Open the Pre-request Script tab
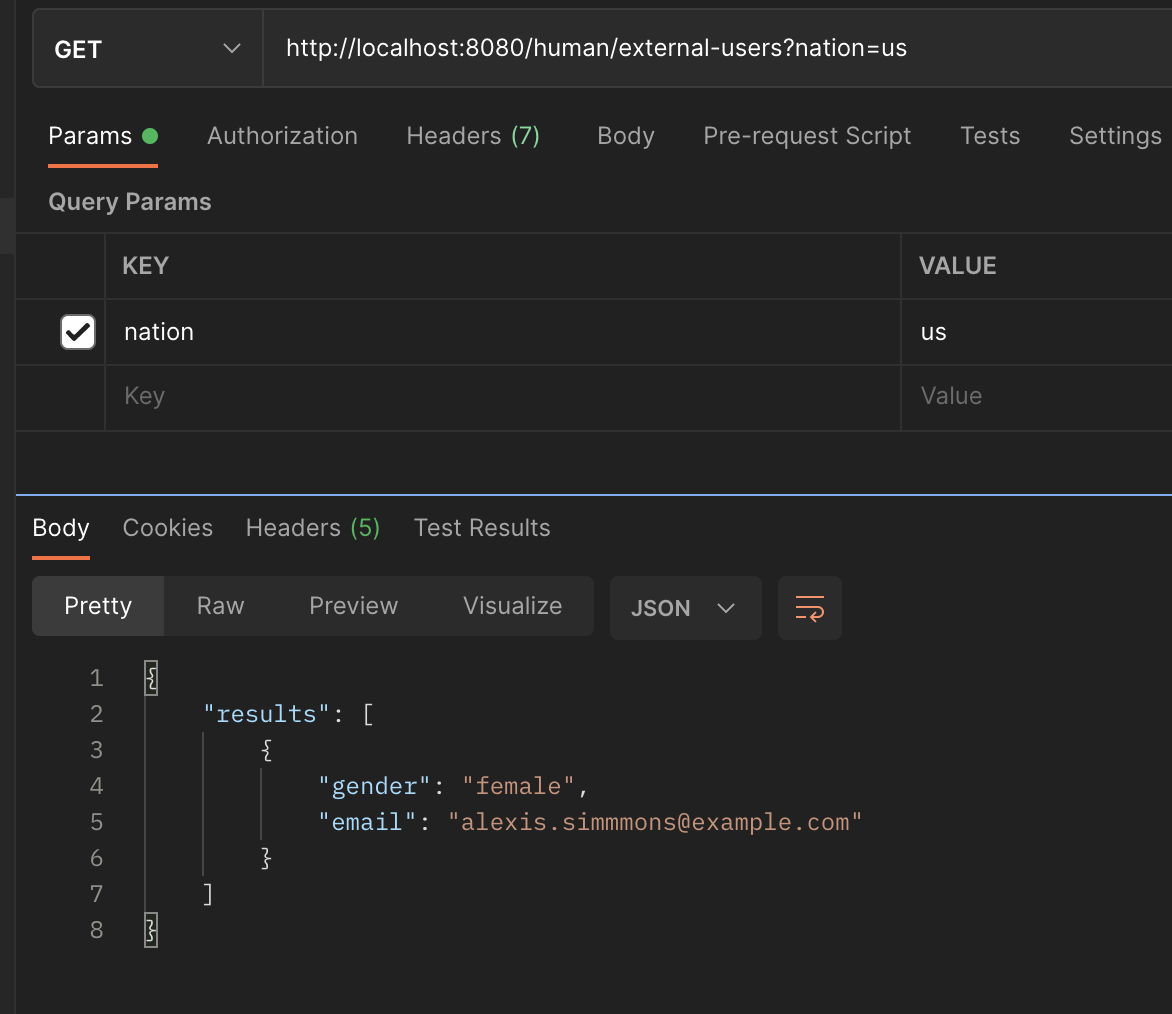 pyautogui.click(x=807, y=136)
